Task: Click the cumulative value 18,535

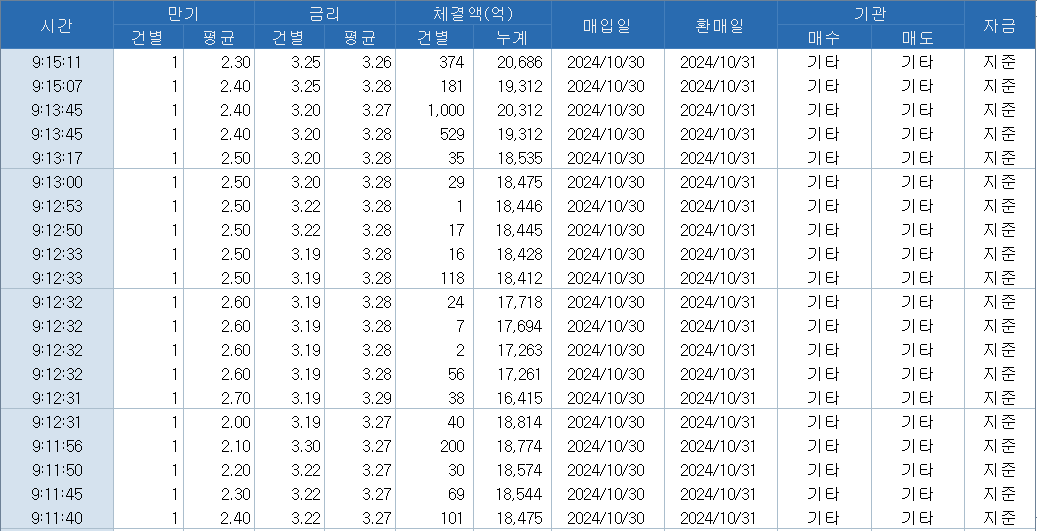Action: tap(519, 158)
